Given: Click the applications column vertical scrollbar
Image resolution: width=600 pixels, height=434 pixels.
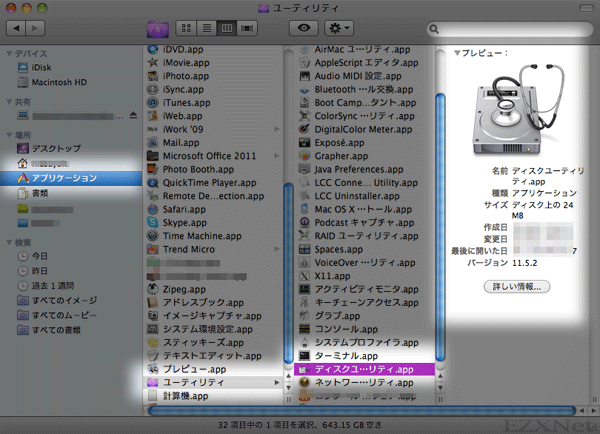Looking at the screenshot, I should (289, 273).
